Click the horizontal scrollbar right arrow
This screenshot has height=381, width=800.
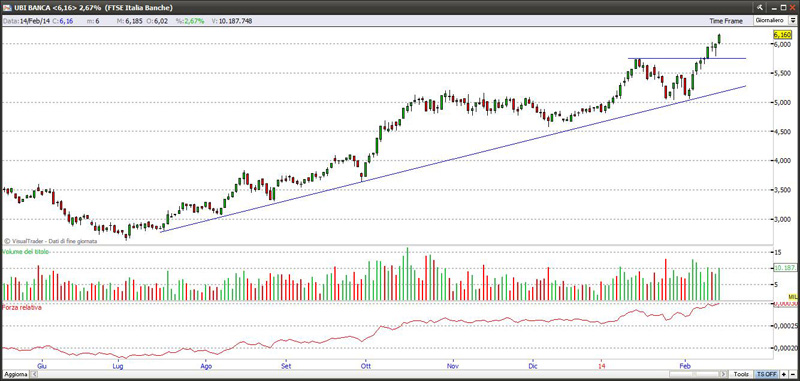723,374
